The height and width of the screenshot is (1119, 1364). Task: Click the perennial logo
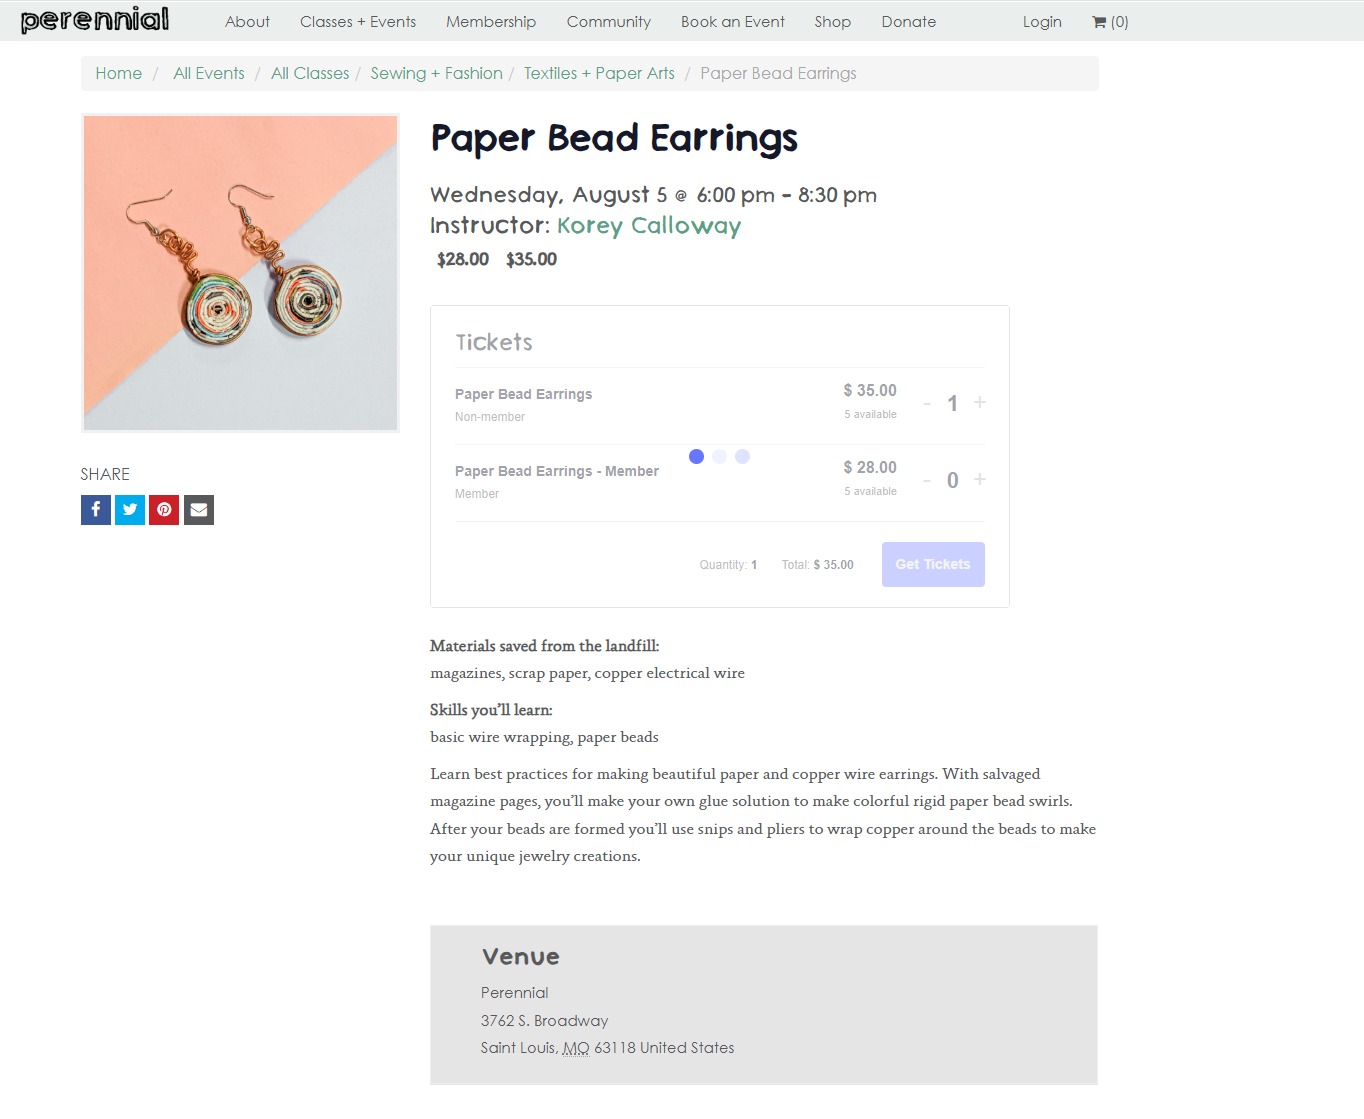[95, 20]
